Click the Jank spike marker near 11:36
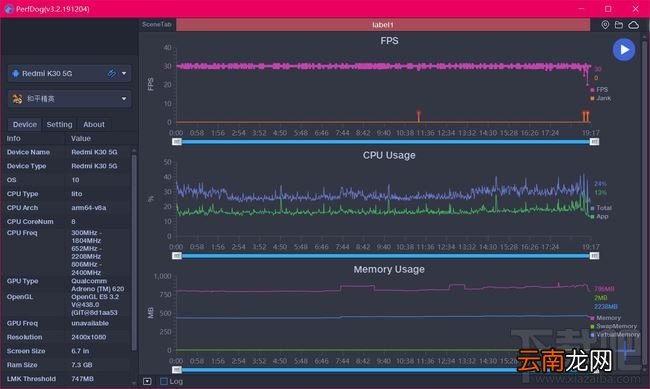 419,117
